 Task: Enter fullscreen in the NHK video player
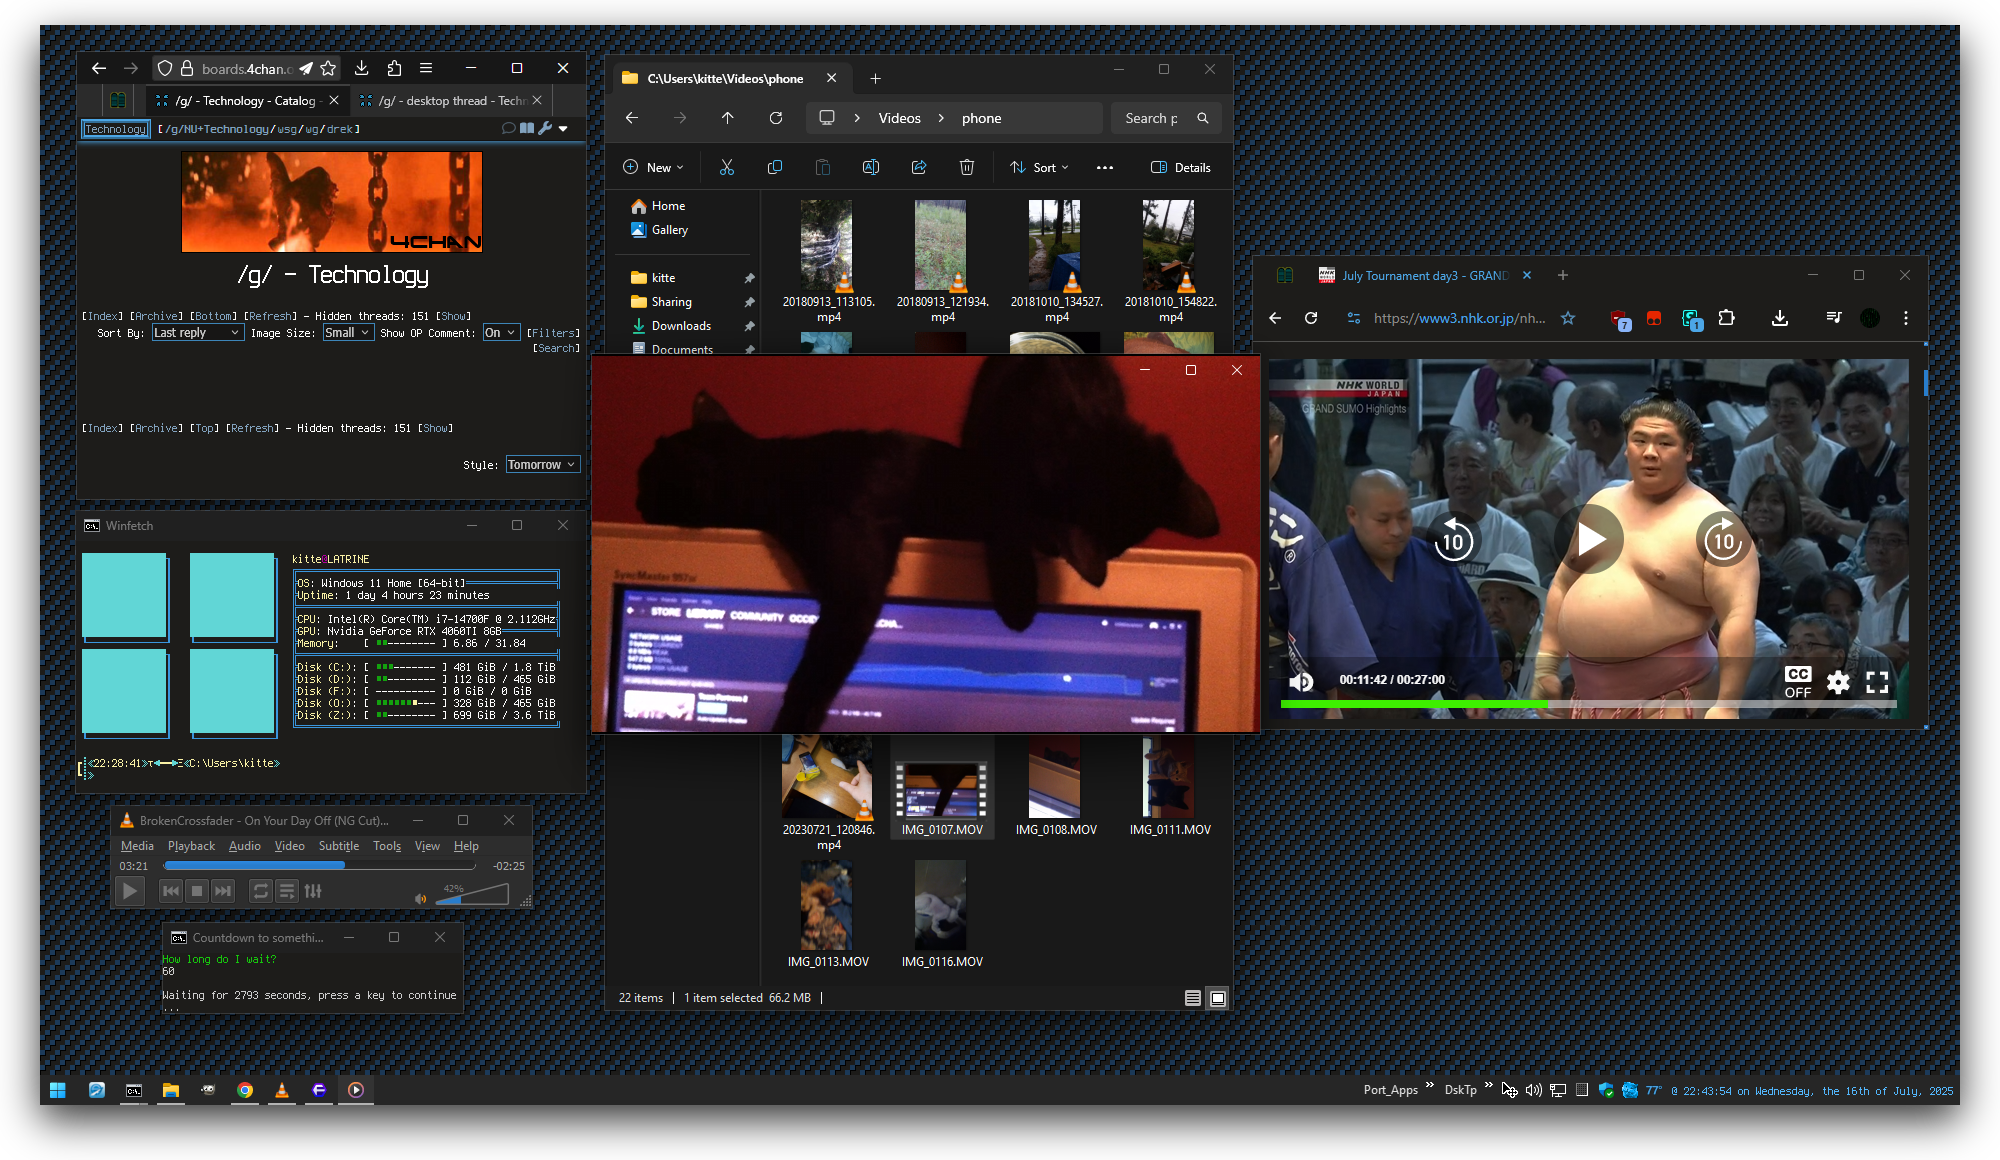point(1877,682)
